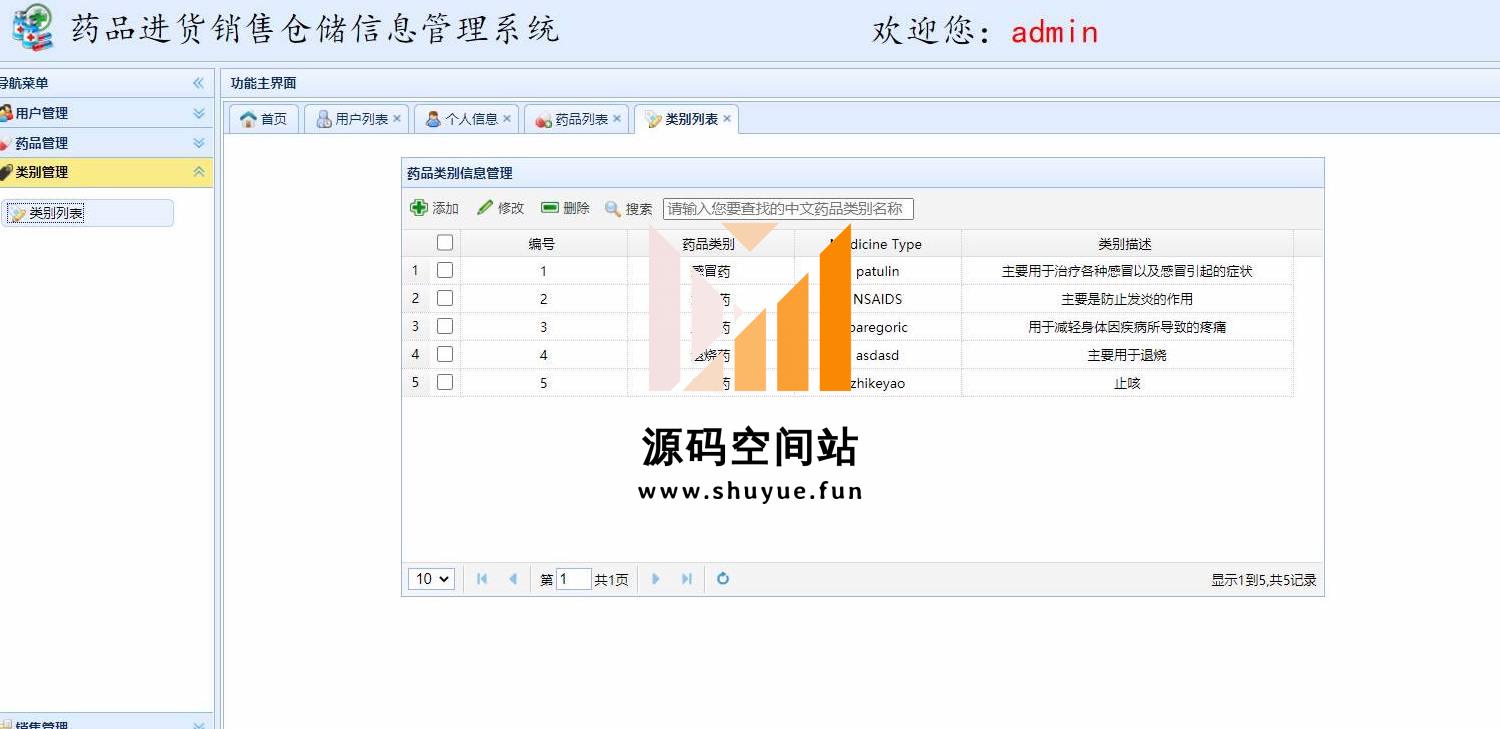Image resolution: width=1500 pixels, height=729 pixels.
Task: Close the 类别列表 tab
Action: click(727, 118)
